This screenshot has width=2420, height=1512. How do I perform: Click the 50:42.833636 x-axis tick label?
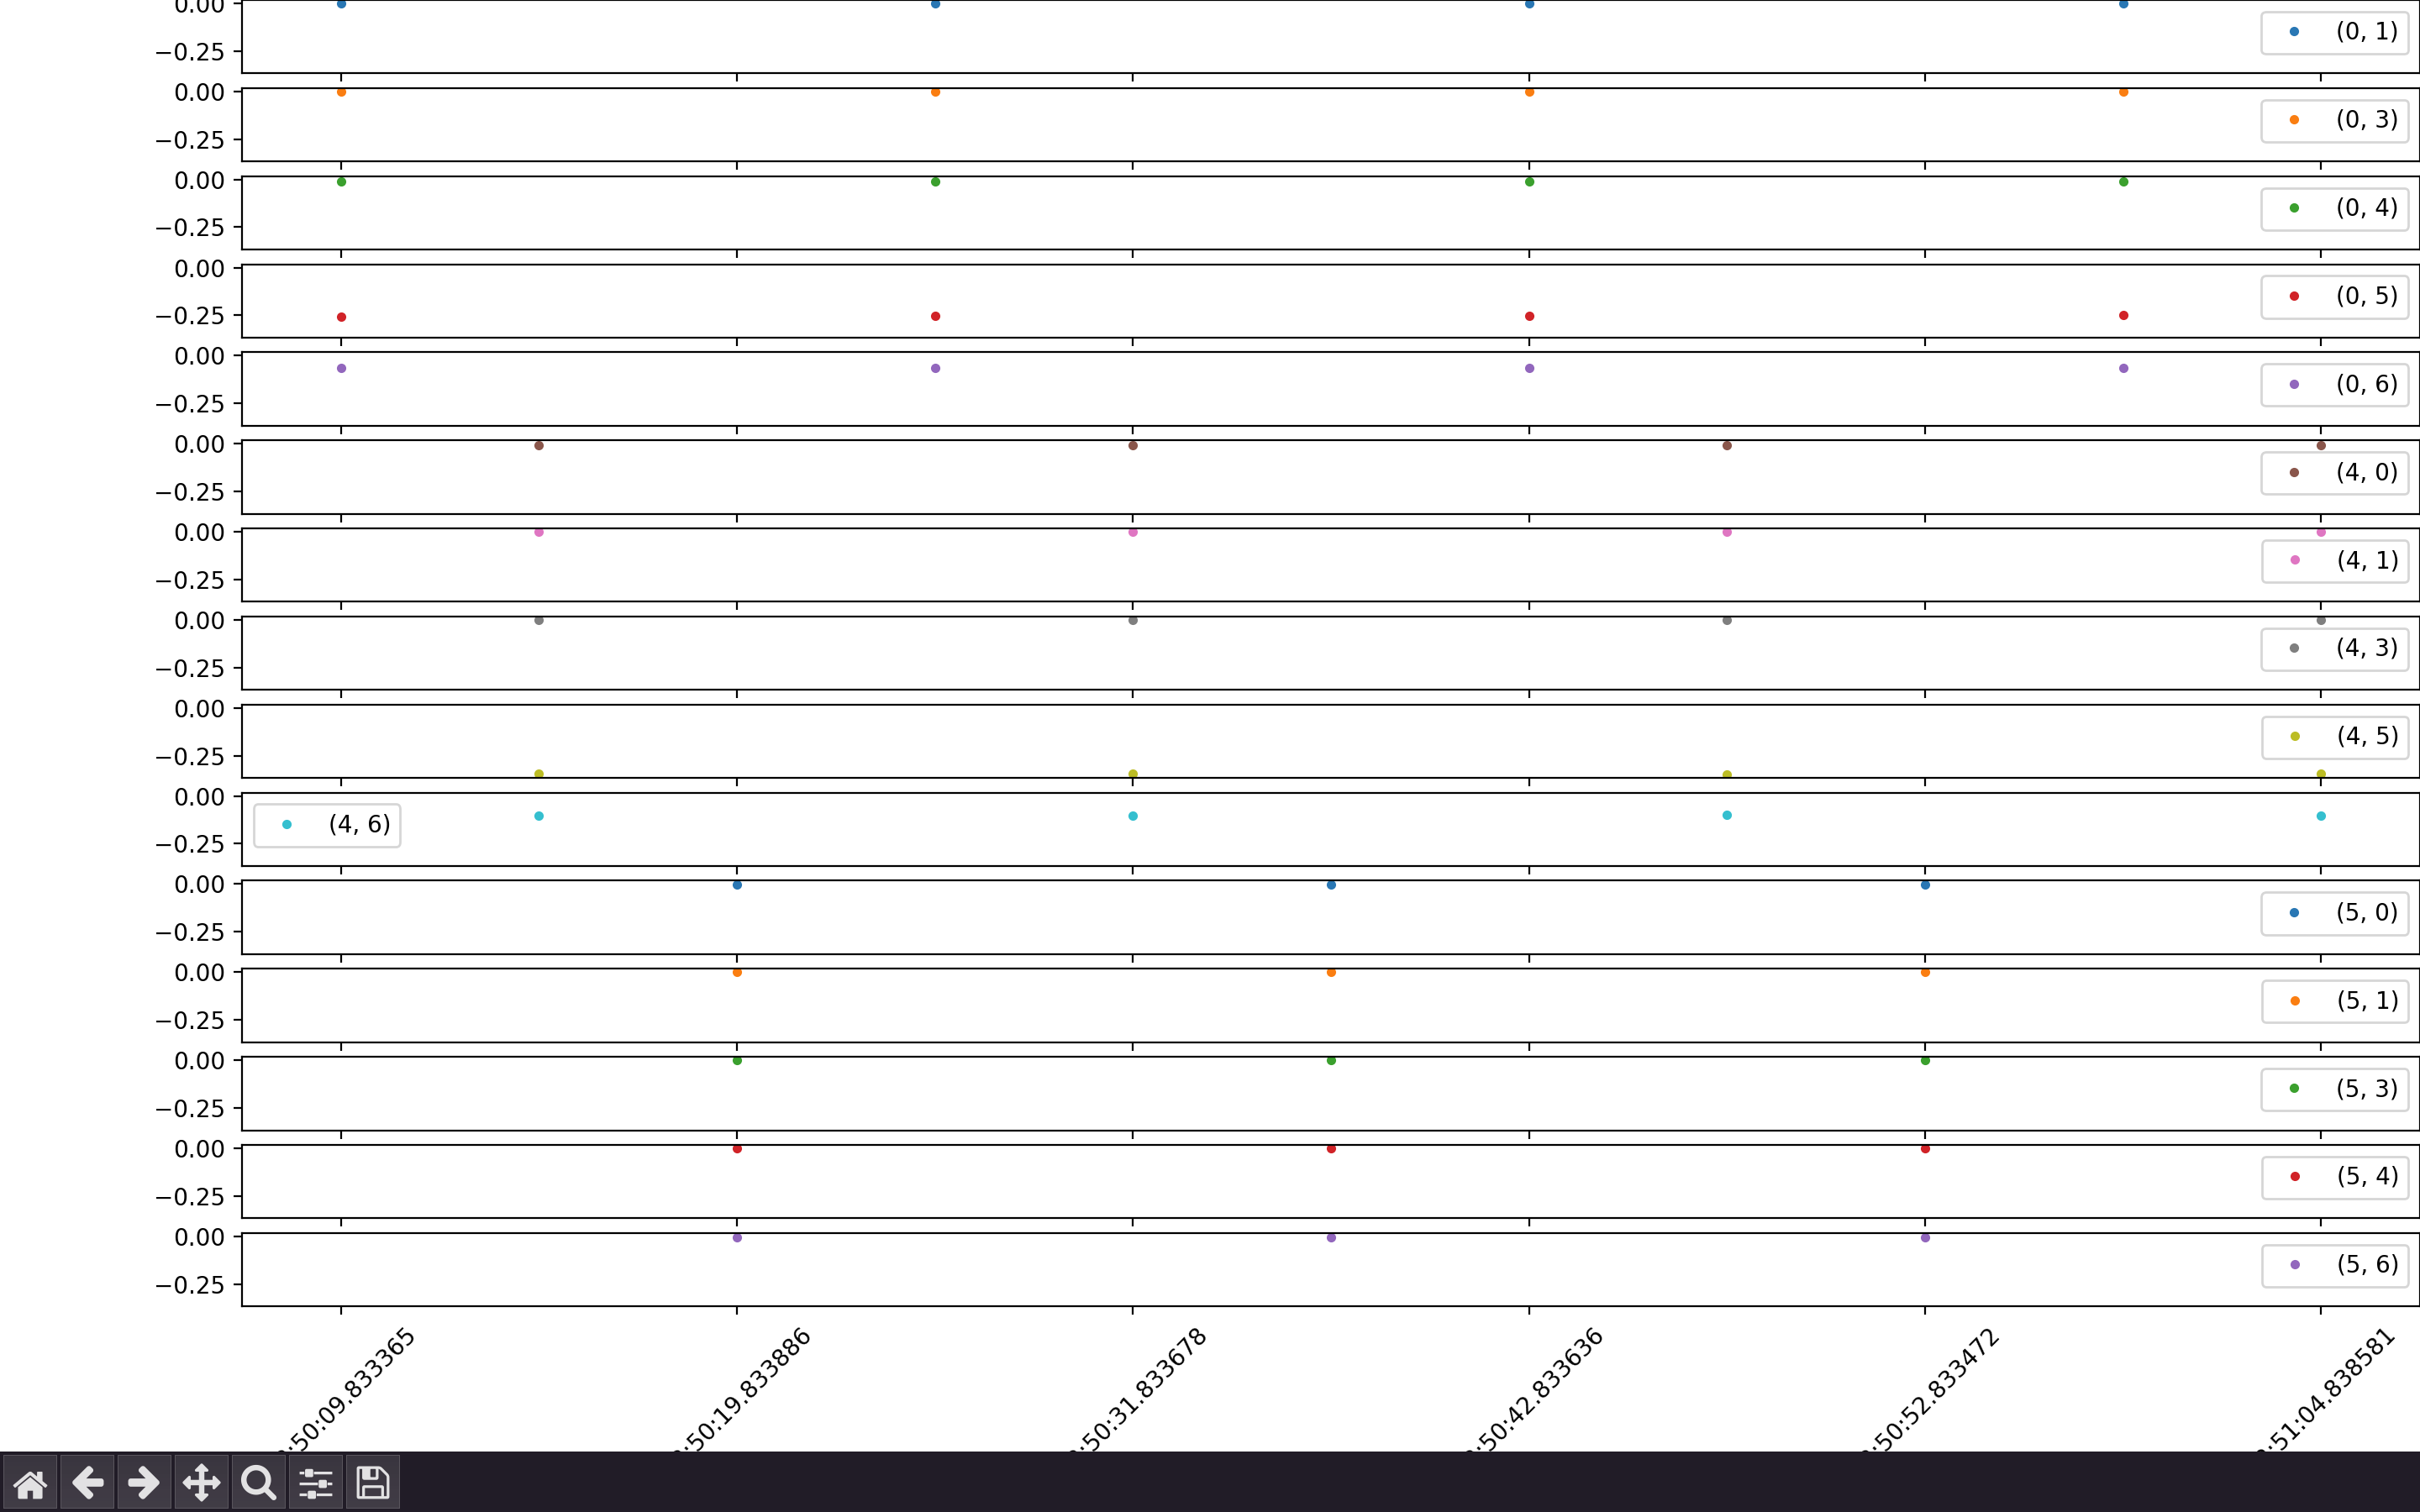click(1535, 1392)
